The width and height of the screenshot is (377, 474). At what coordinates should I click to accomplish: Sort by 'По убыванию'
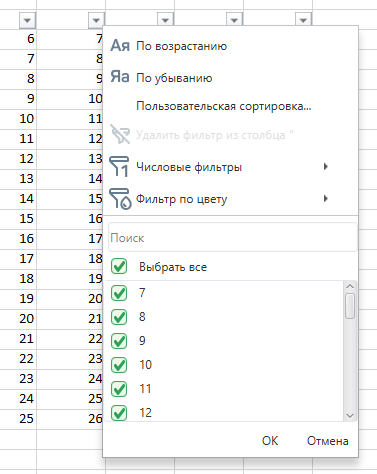[174, 78]
